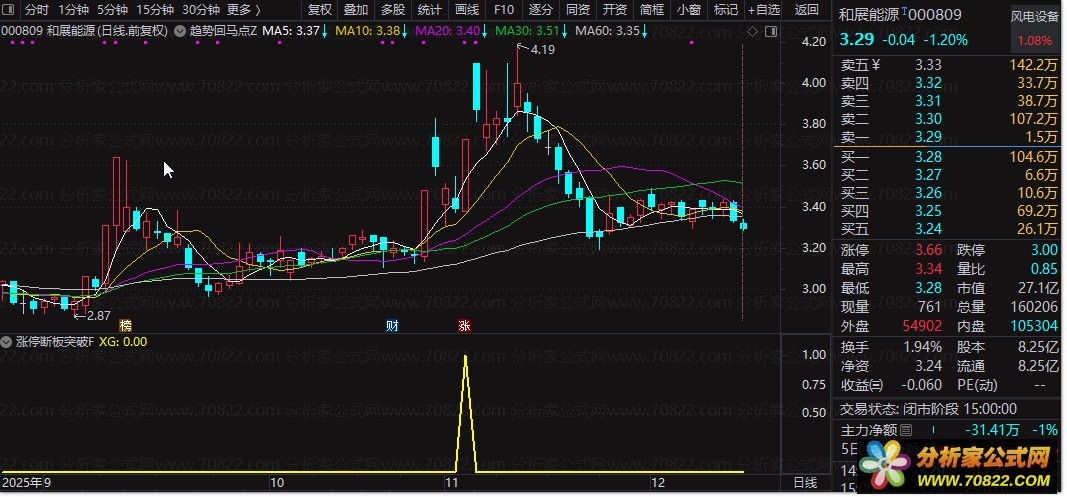Switch to 30分钟 period tab
This screenshot has width=1067, height=497.
[201, 10]
